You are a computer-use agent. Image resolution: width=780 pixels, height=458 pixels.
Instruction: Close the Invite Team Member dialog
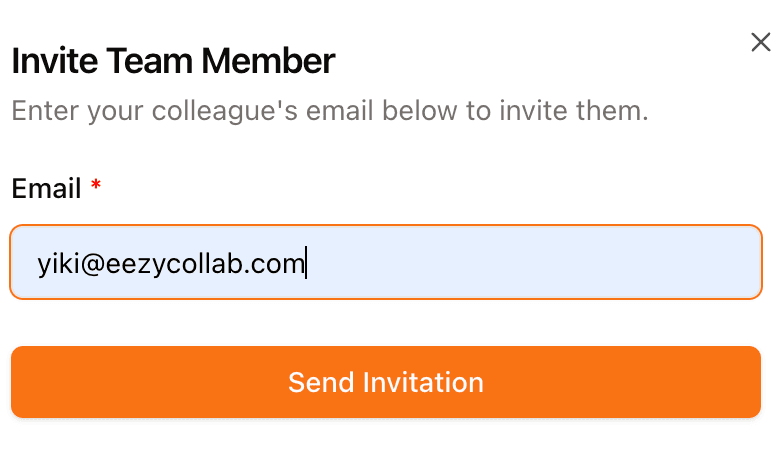tap(760, 42)
